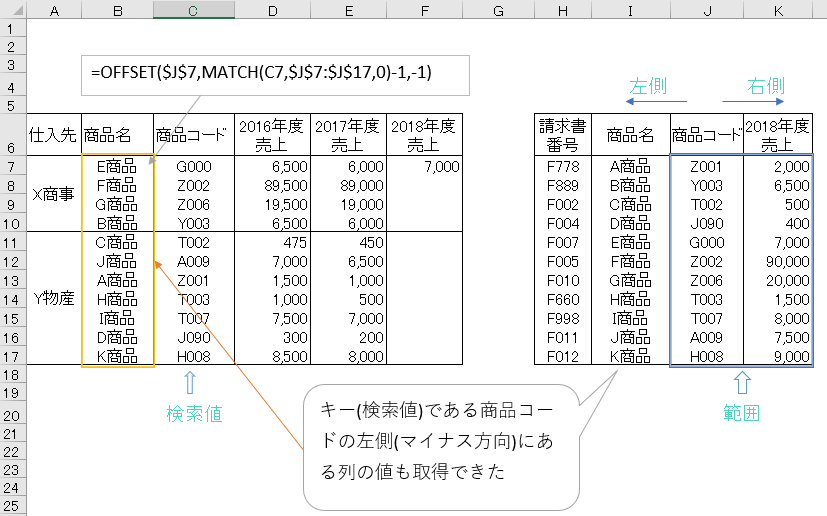Click cell B商品 in column B
The width and height of the screenshot is (827, 516).
pyautogui.click(x=117, y=223)
